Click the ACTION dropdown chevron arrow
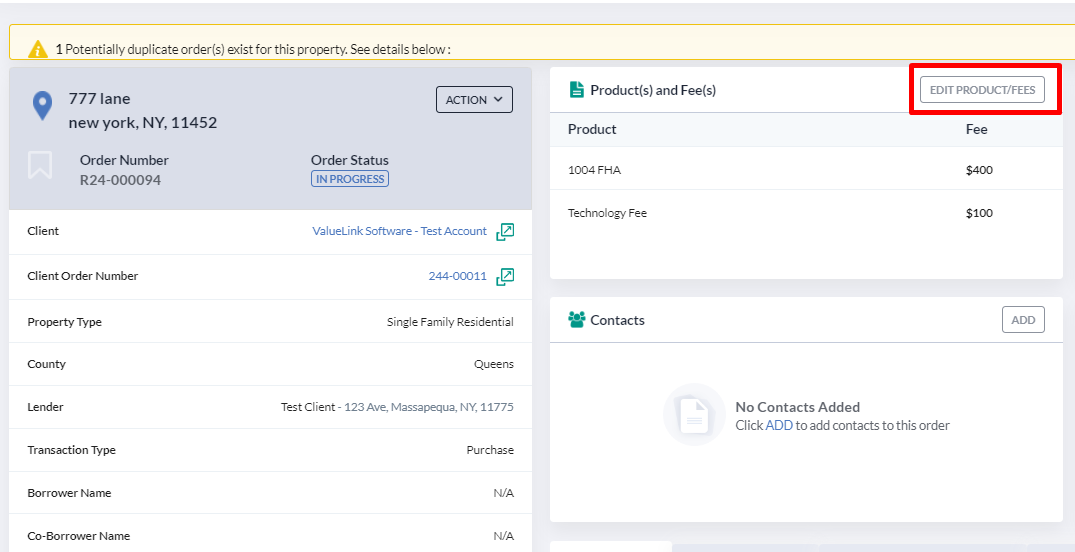 (498, 100)
